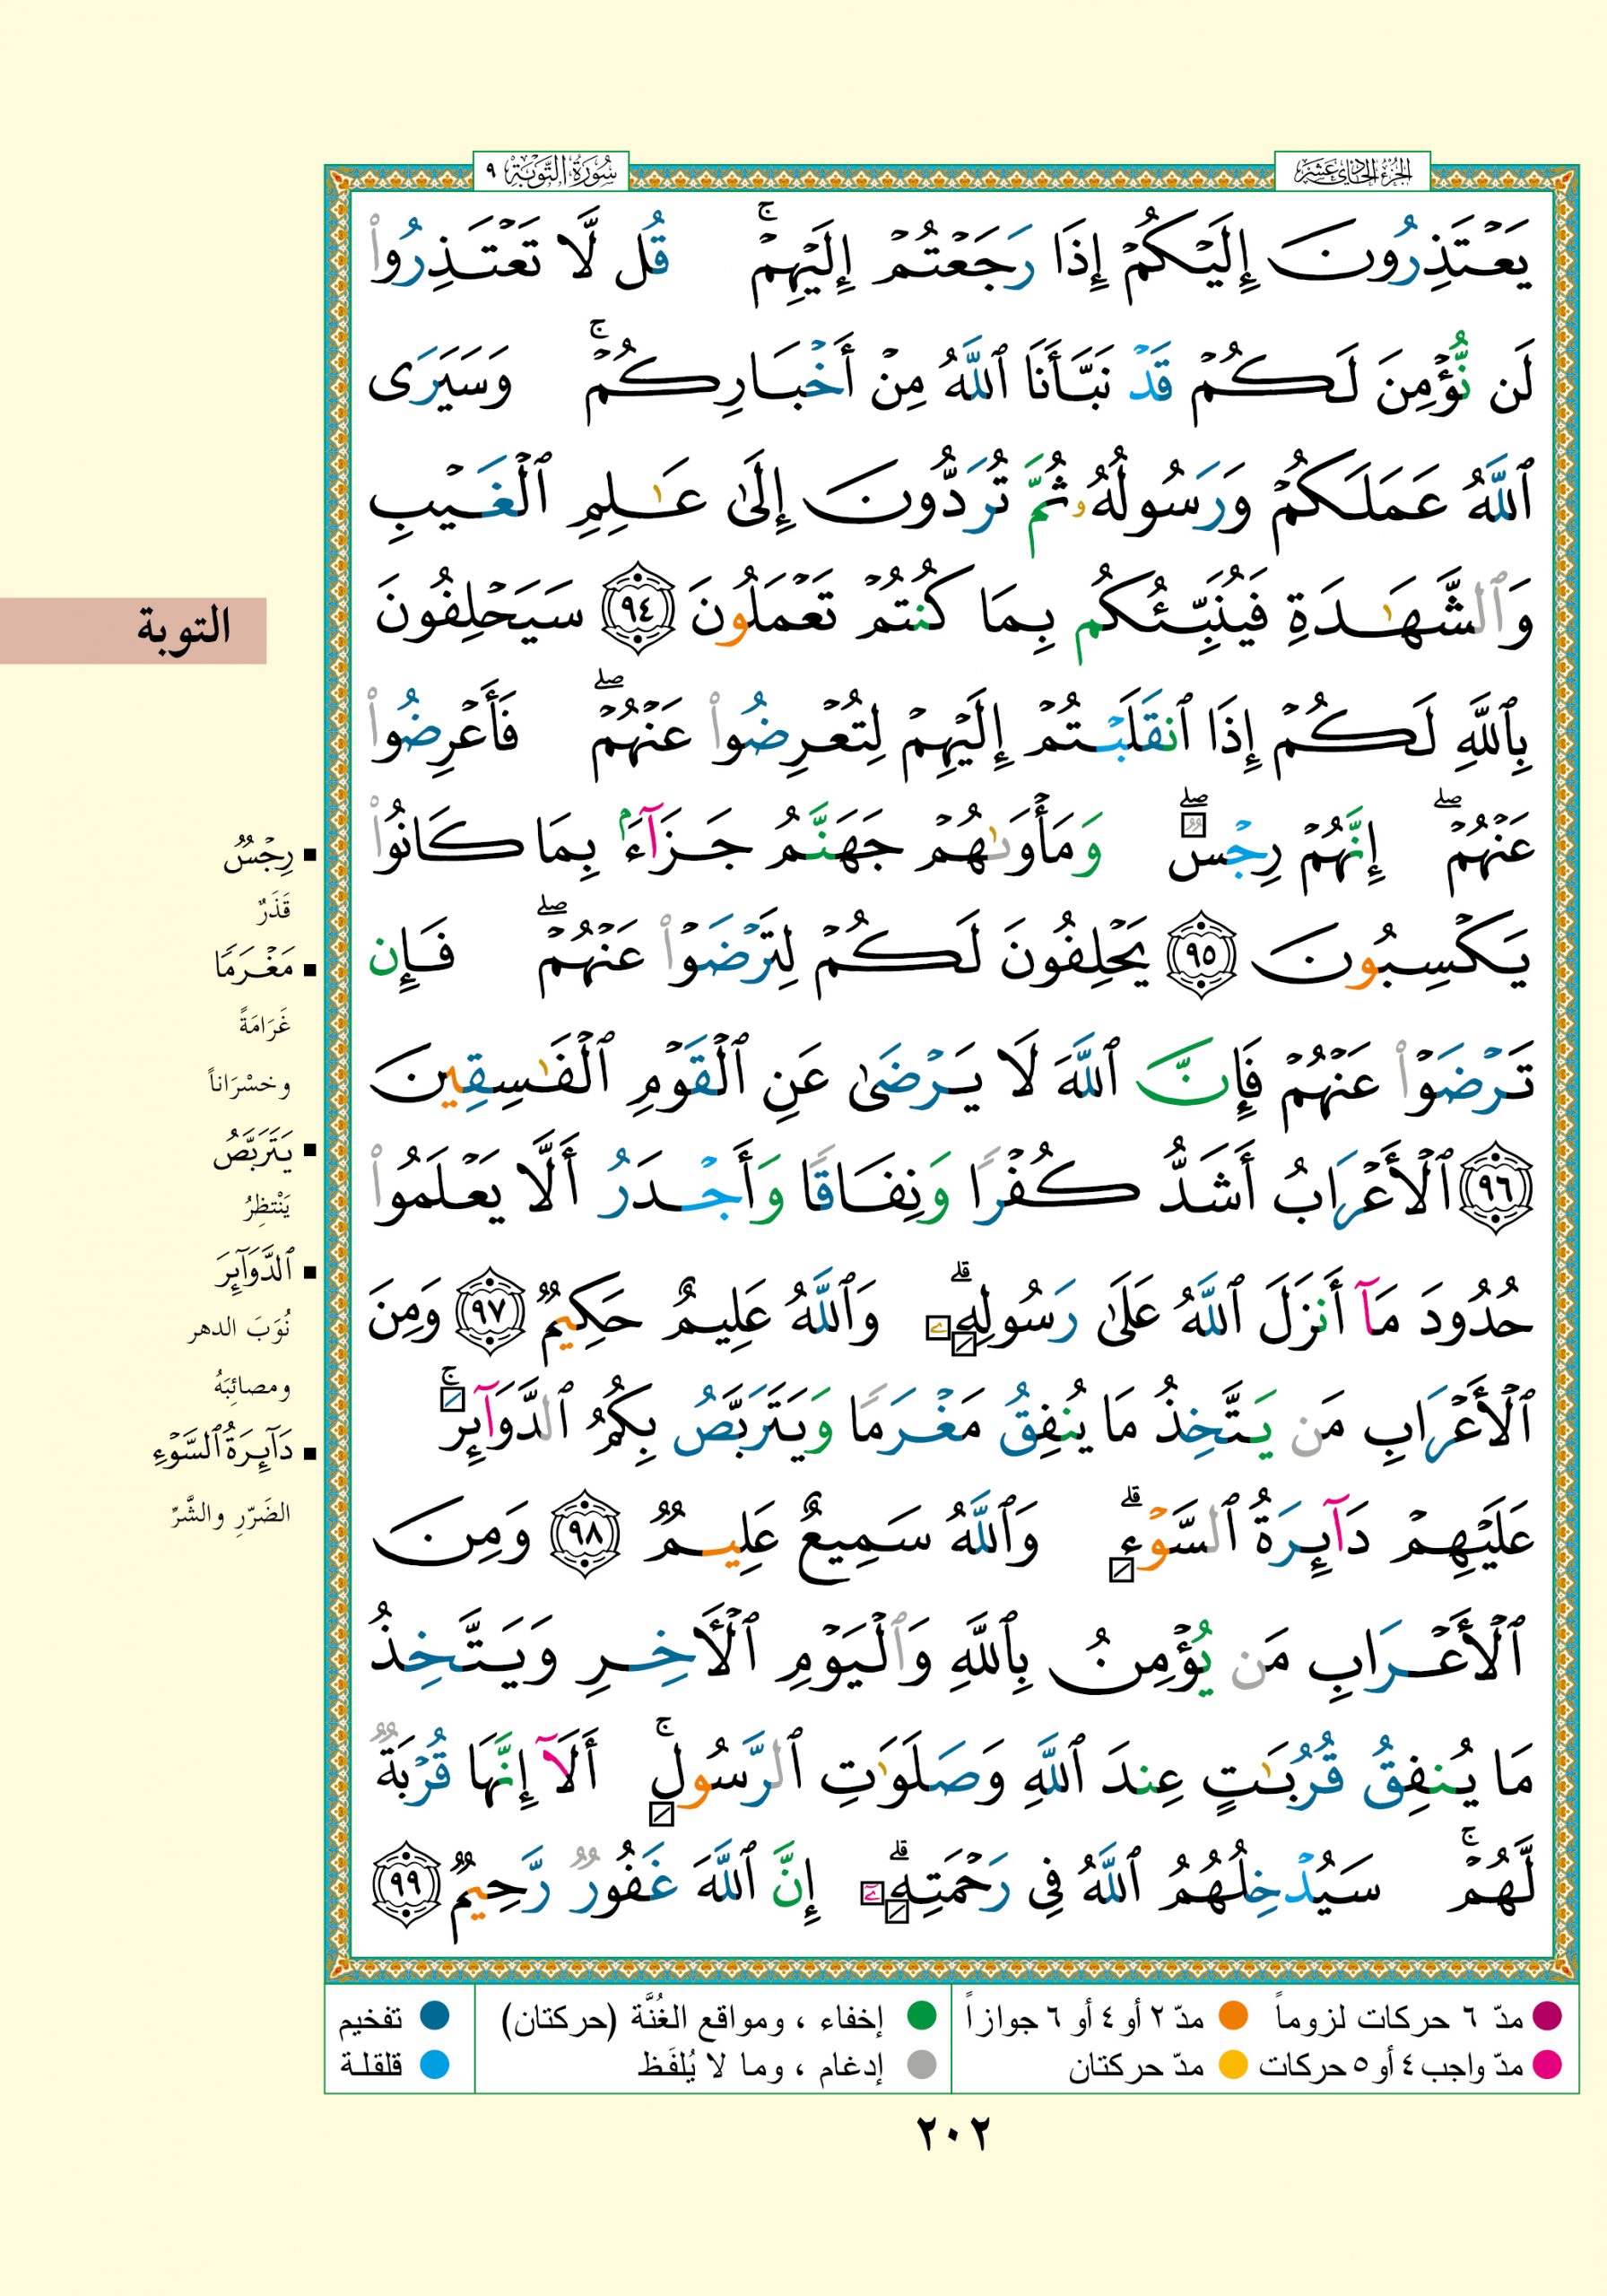Click the Juz title emblem in header
This screenshot has width=1607, height=2296.
pyautogui.click(x=1351, y=173)
